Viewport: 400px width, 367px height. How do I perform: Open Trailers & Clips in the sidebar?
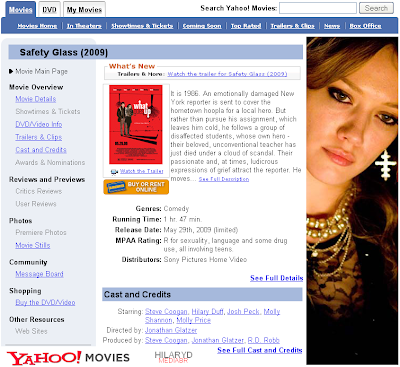click(x=39, y=137)
